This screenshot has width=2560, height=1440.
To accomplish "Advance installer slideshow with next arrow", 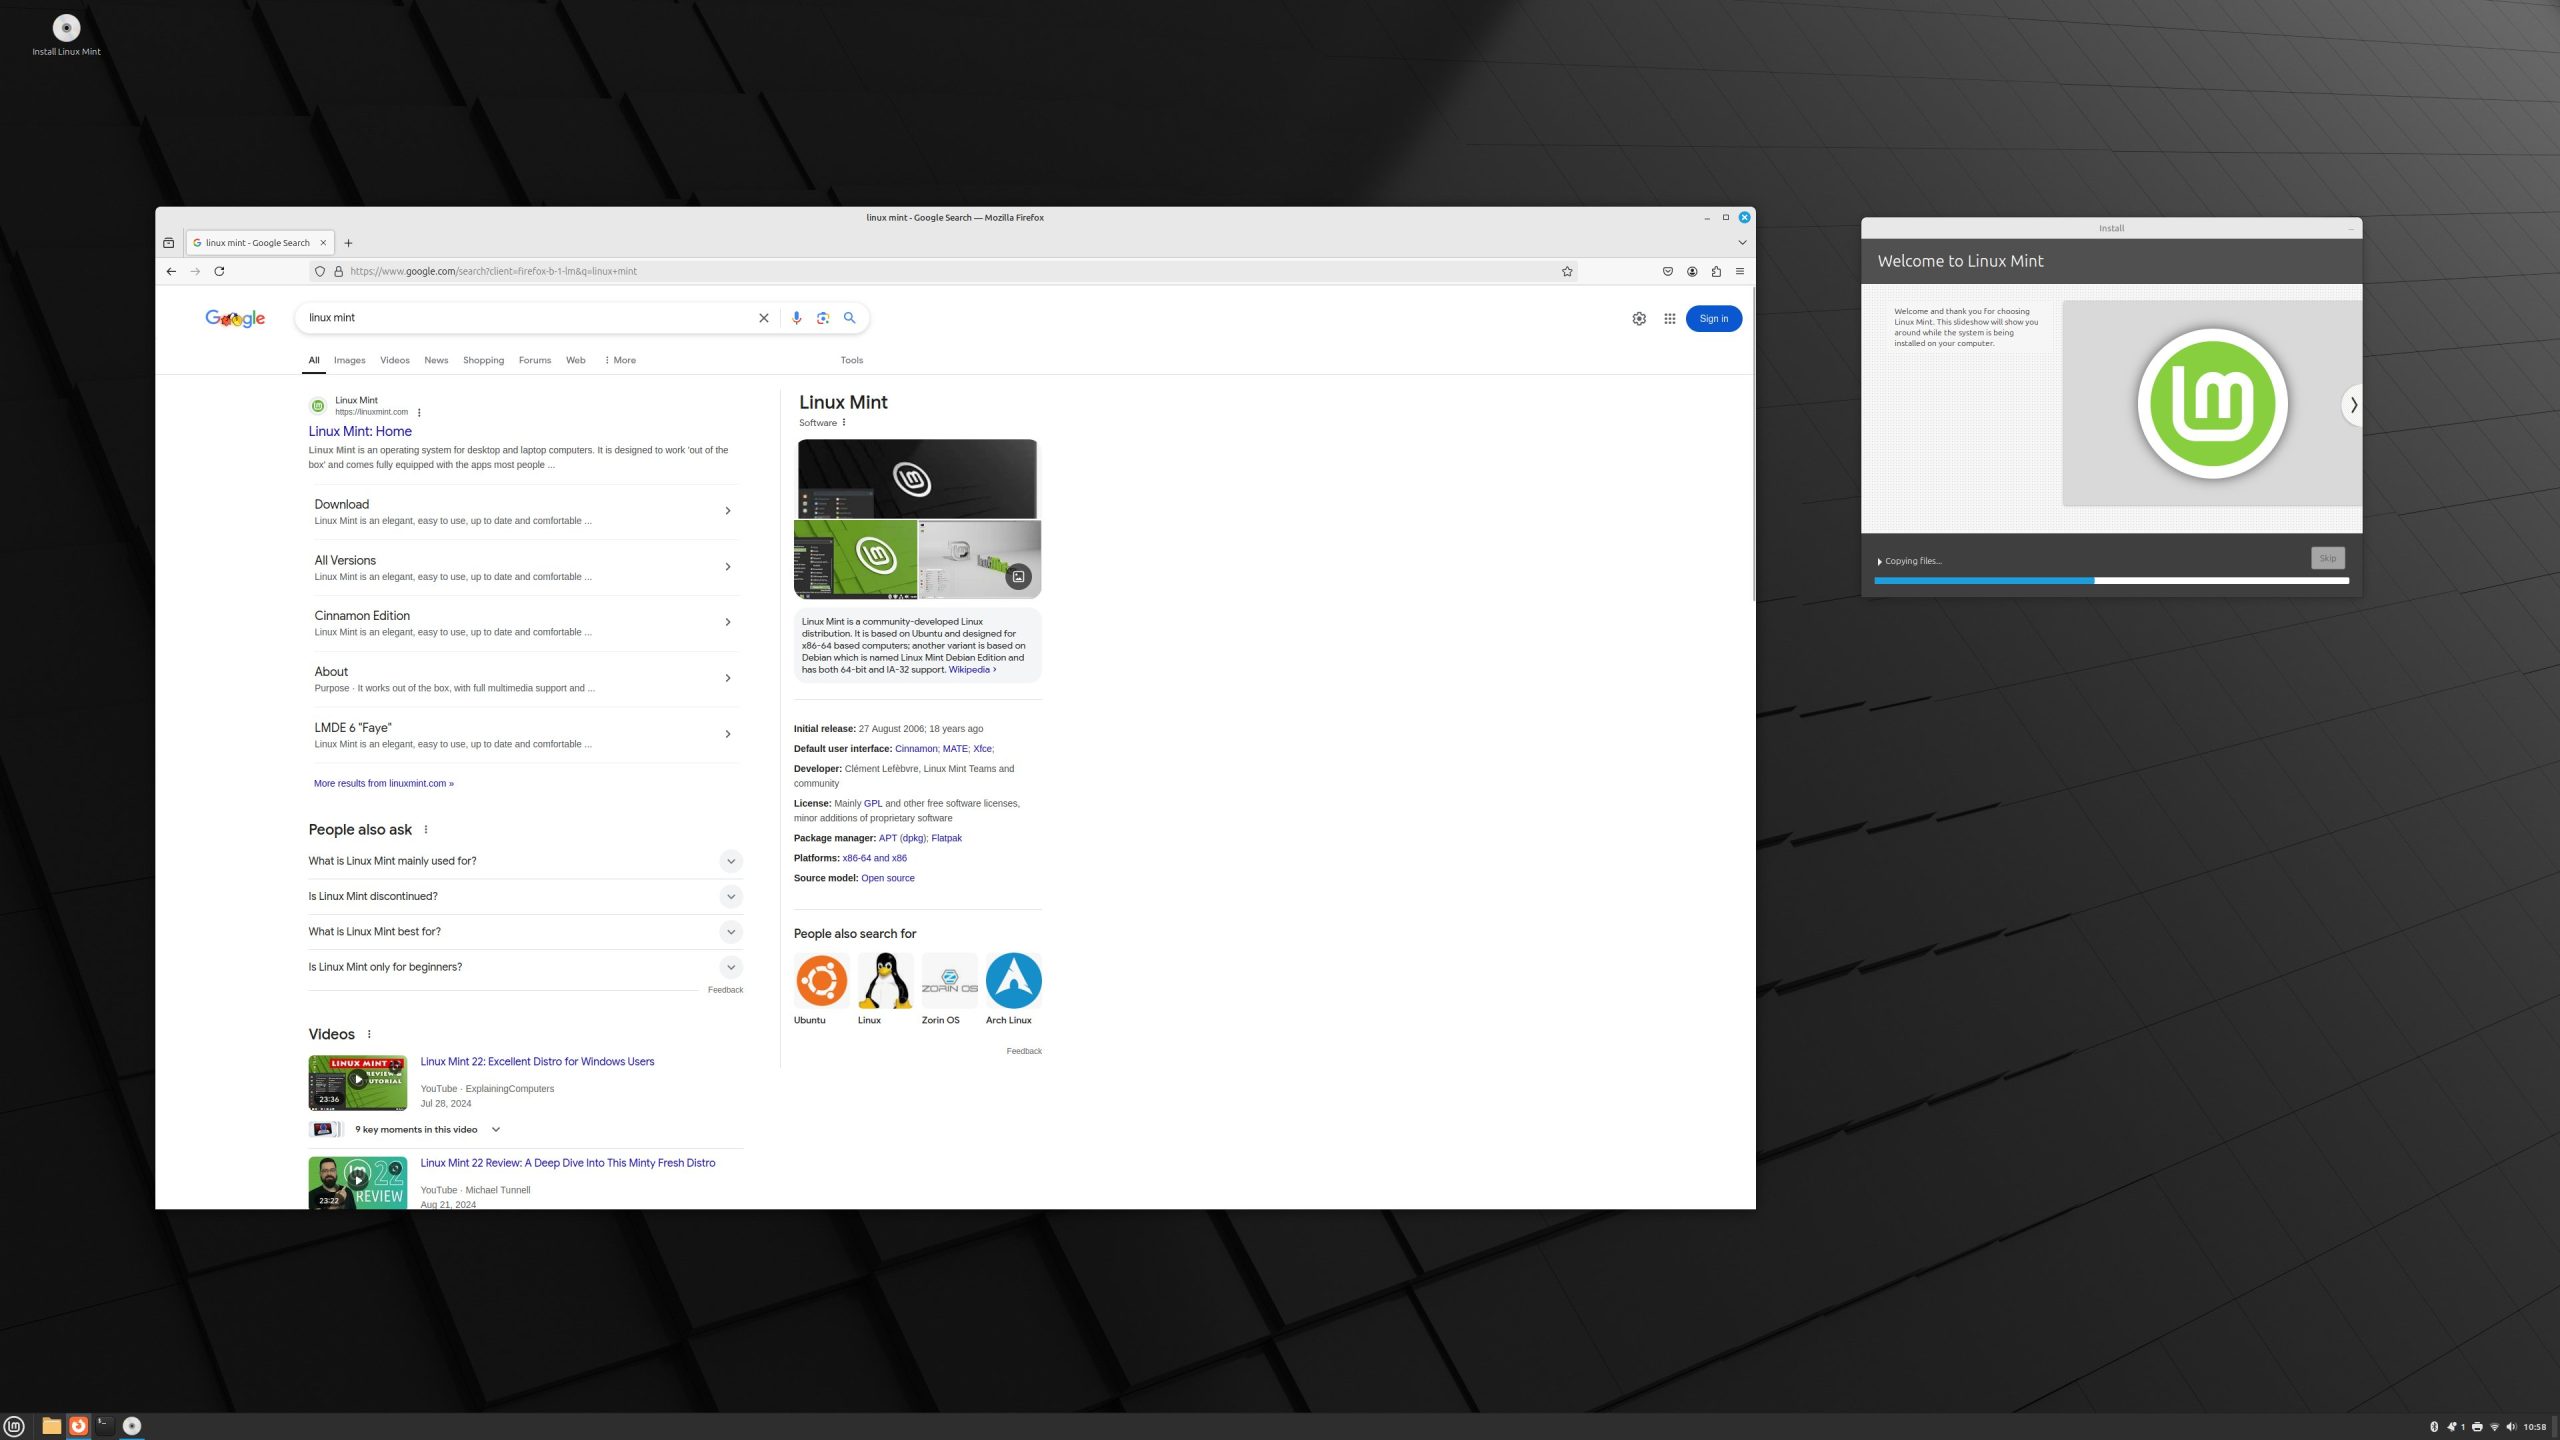I will click(2353, 405).
